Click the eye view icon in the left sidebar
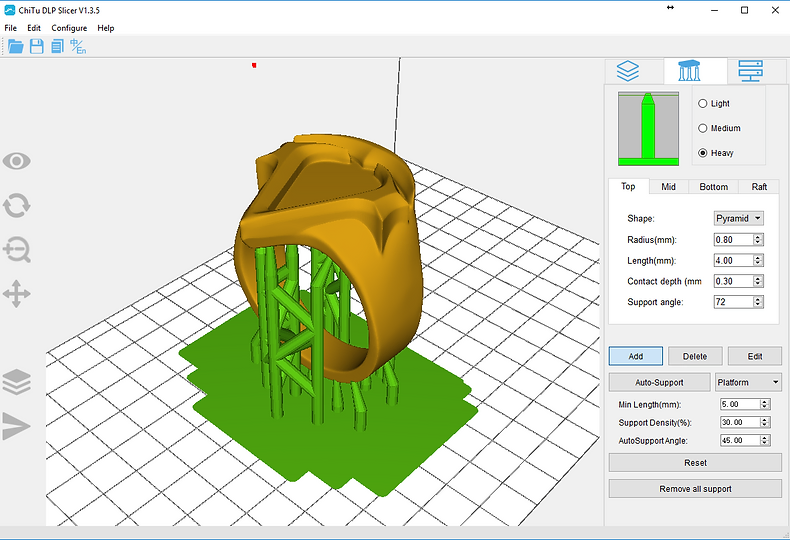Image resolution: width=790 pixels, height=540 pixels. tap(17, 161)
